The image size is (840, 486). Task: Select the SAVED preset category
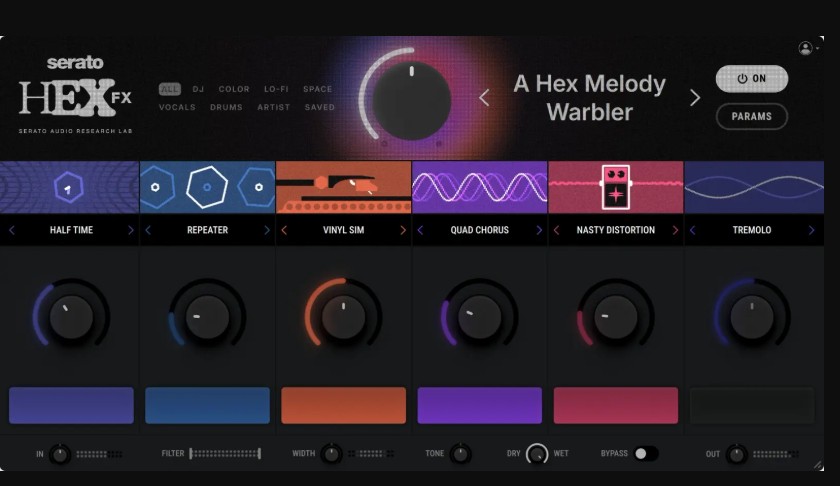[320, 107]
